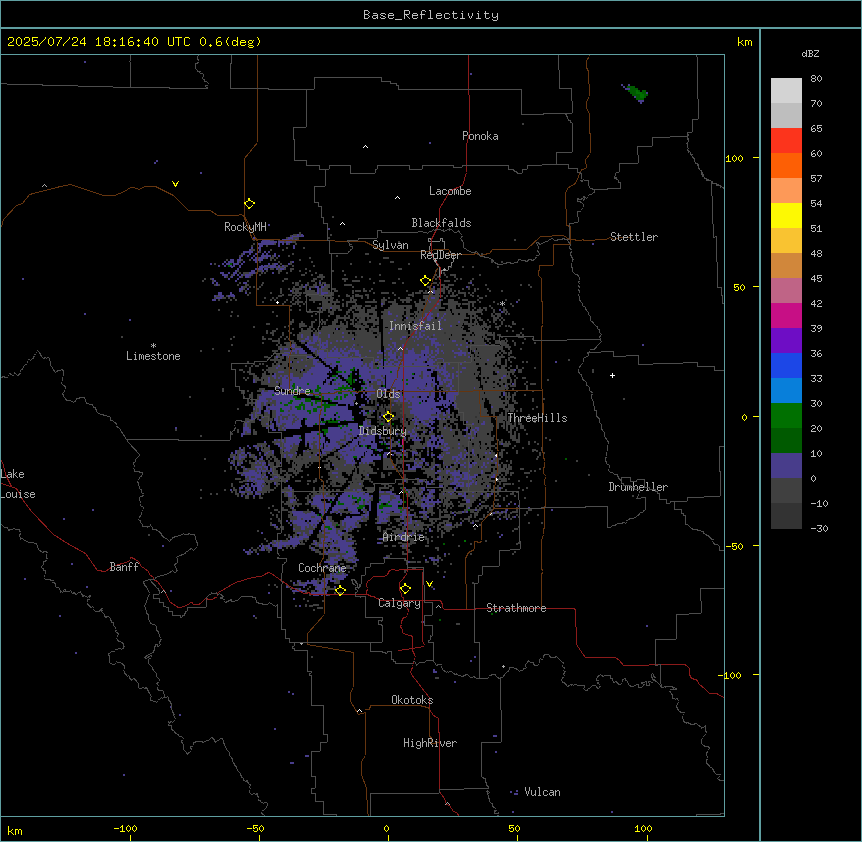862x842 pixels.
Task: Click the Blackfalds city label
Action: (x=441, y=223)
